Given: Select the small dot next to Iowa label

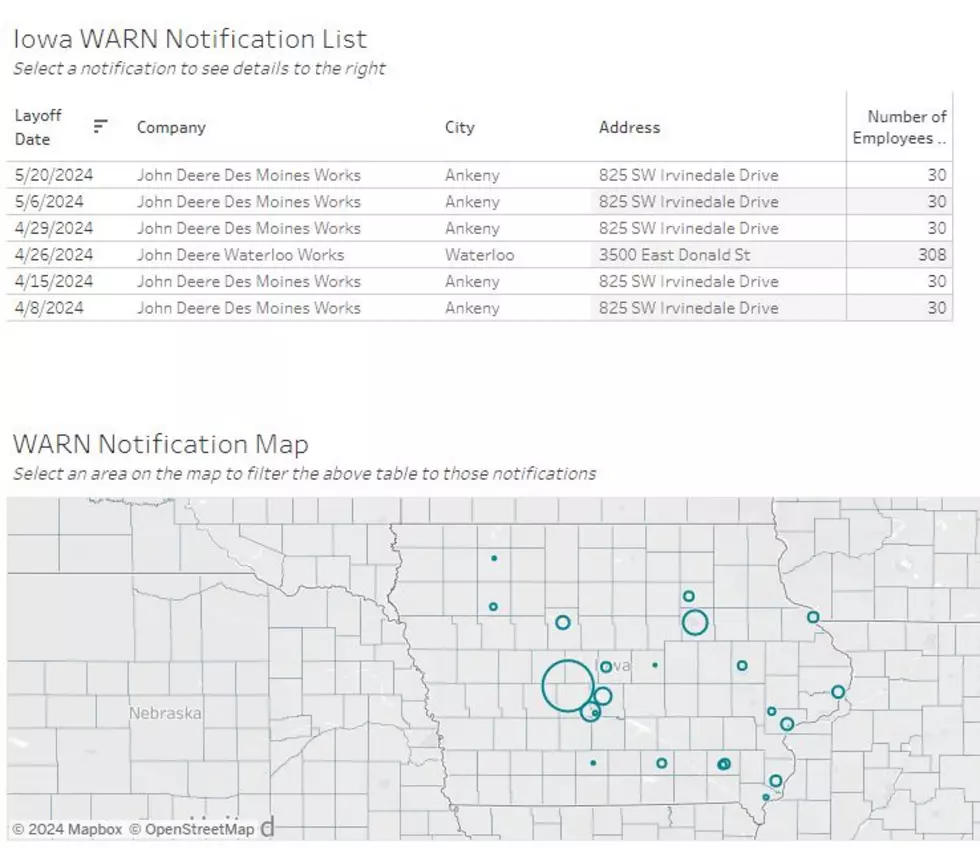Looking at the screenshot, I should pyautogui.click(x=655, y=665).
